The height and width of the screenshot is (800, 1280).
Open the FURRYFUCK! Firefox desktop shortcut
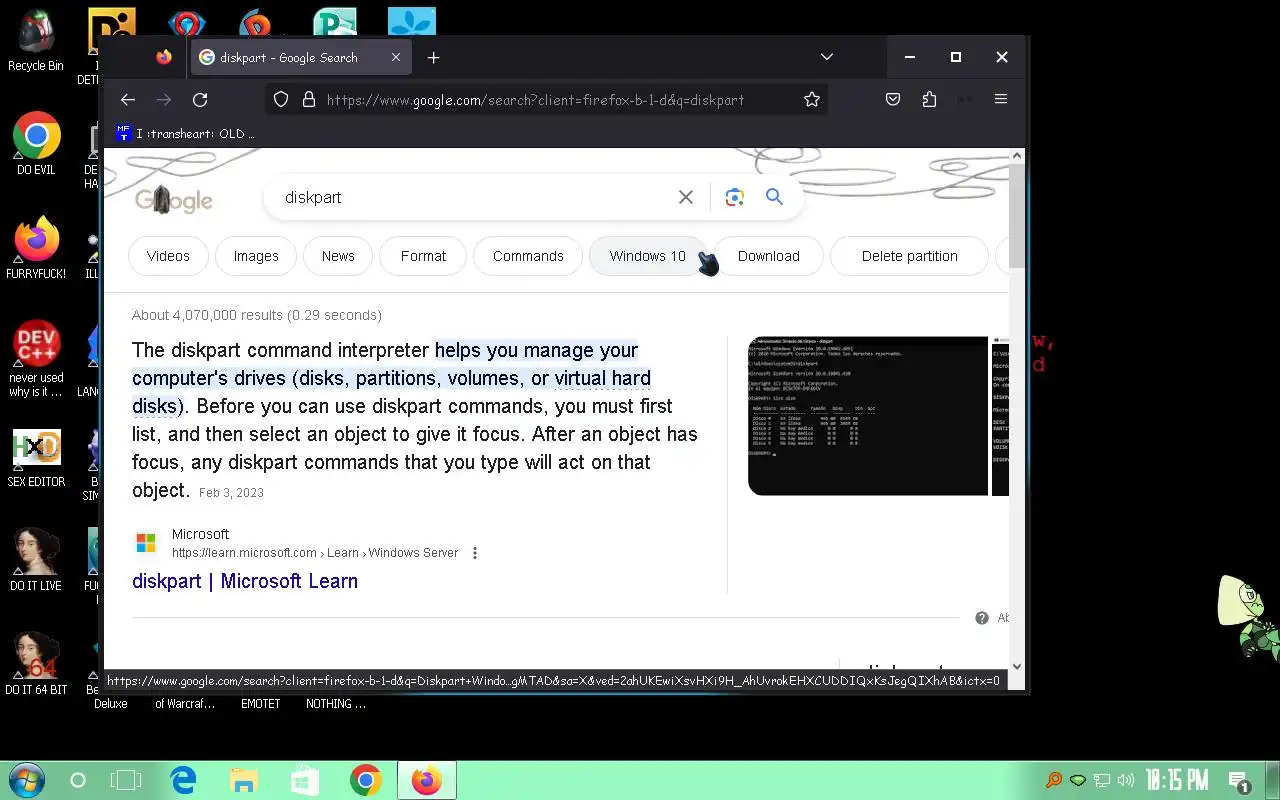coord(36,248)
